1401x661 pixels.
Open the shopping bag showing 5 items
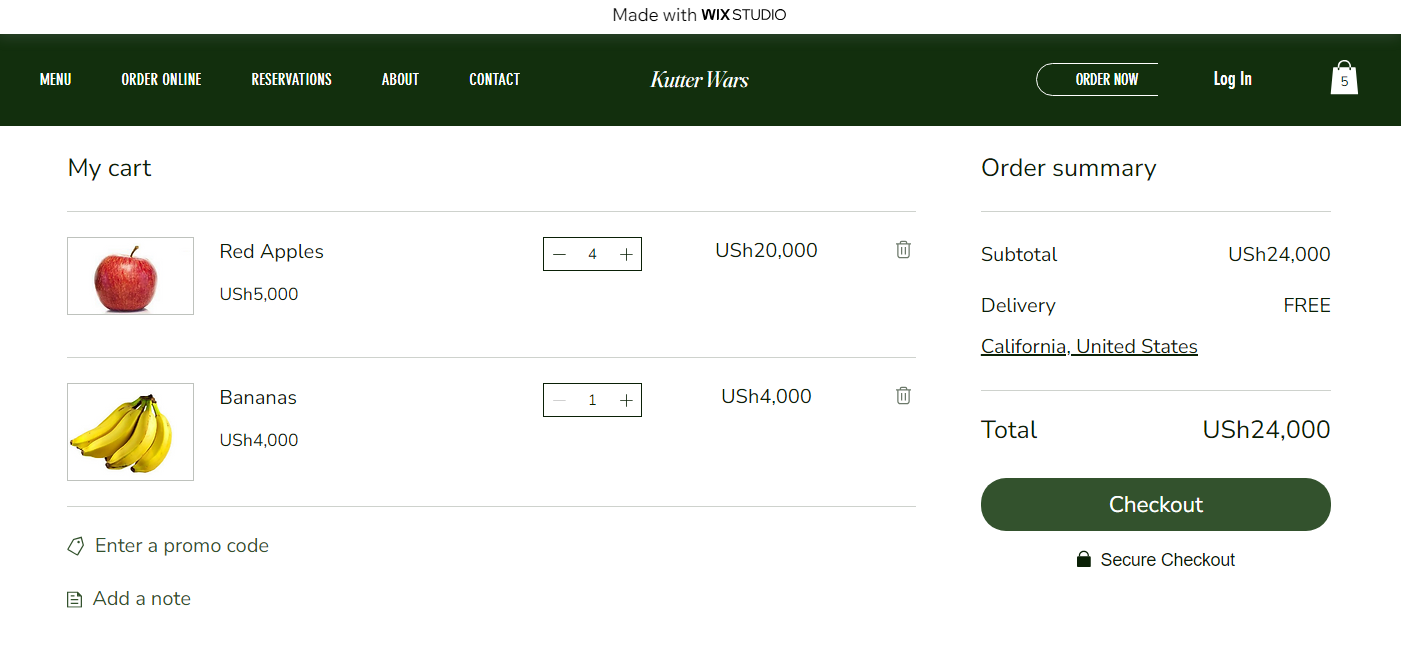point(1344,77)
